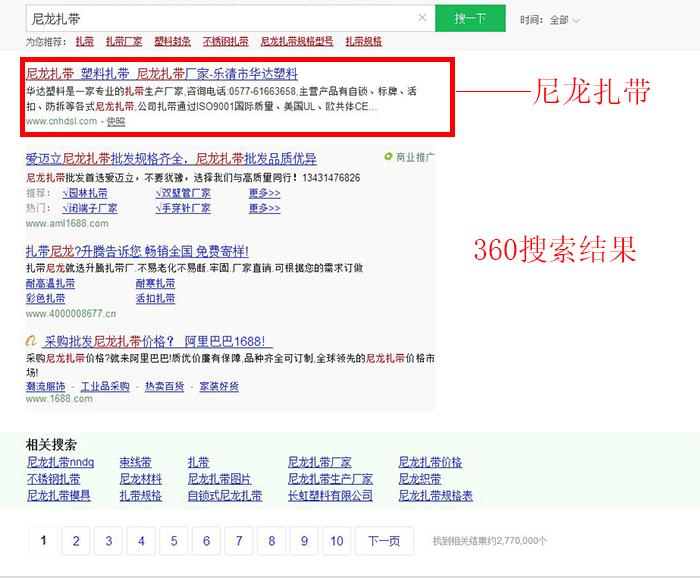The height and width of the screenshot is (578, 700).
Task: Go to results page 9
Action: click(304, 541)
